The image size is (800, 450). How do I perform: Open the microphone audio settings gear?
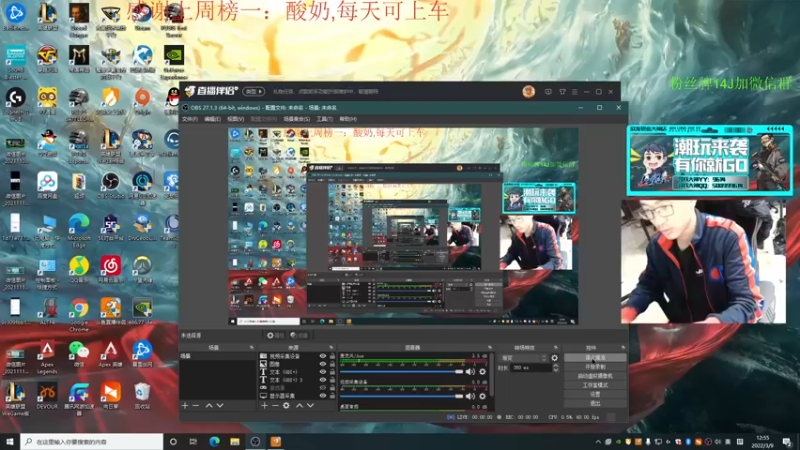[x=482, y=371]
